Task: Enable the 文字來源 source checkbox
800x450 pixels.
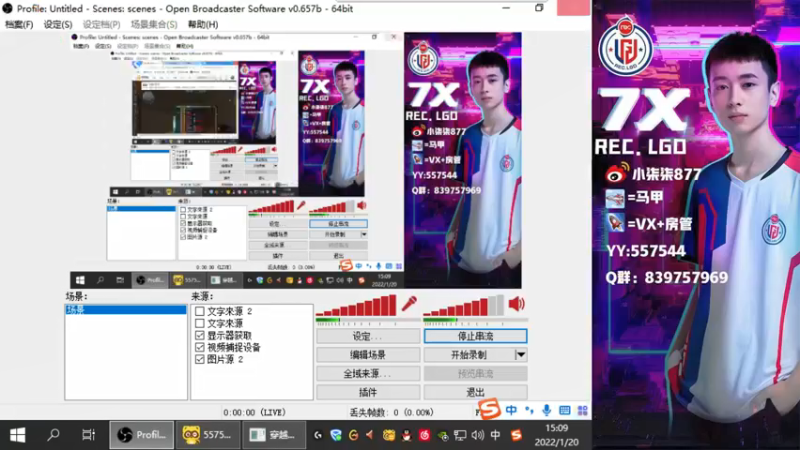Action: point(200,323)
